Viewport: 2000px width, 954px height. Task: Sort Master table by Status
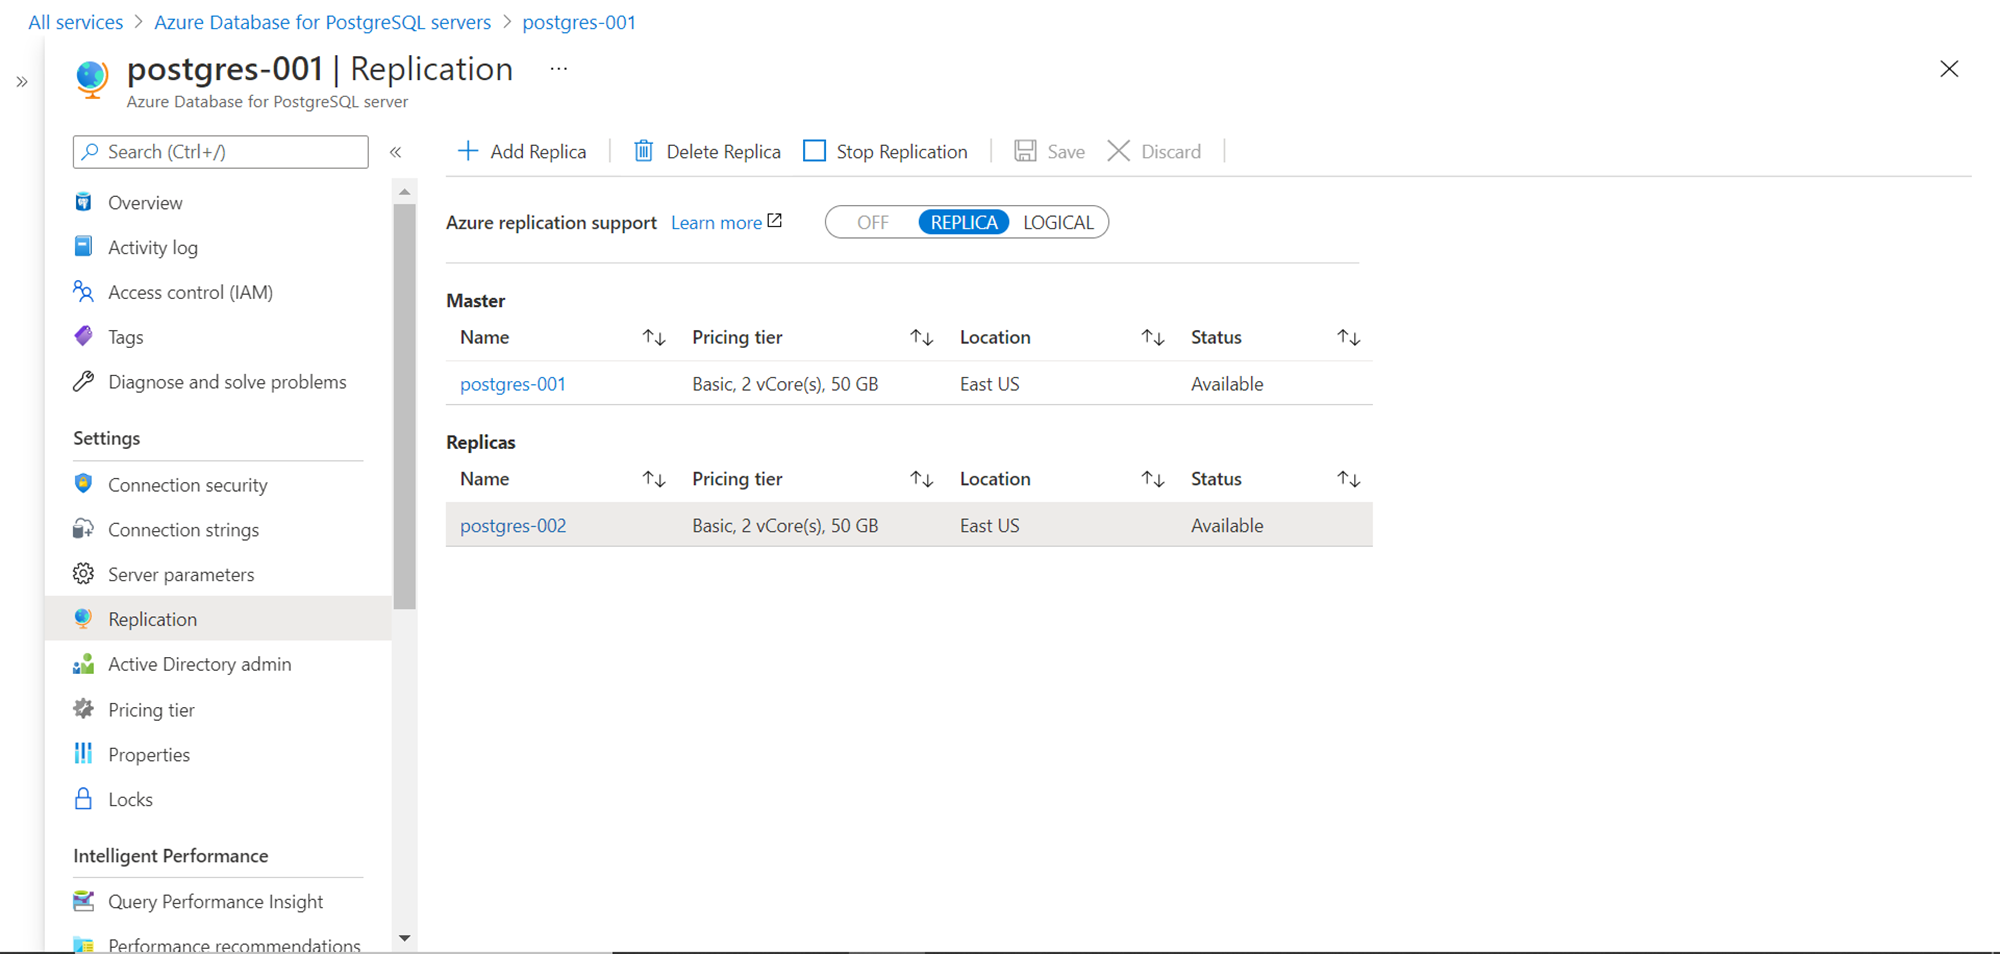(x=1349, y=338)
